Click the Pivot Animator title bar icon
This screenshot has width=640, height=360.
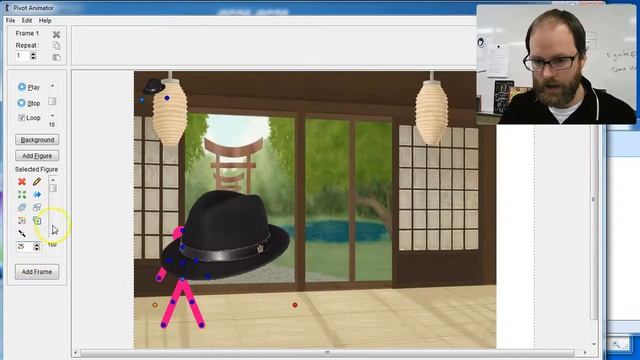[7, 7]
